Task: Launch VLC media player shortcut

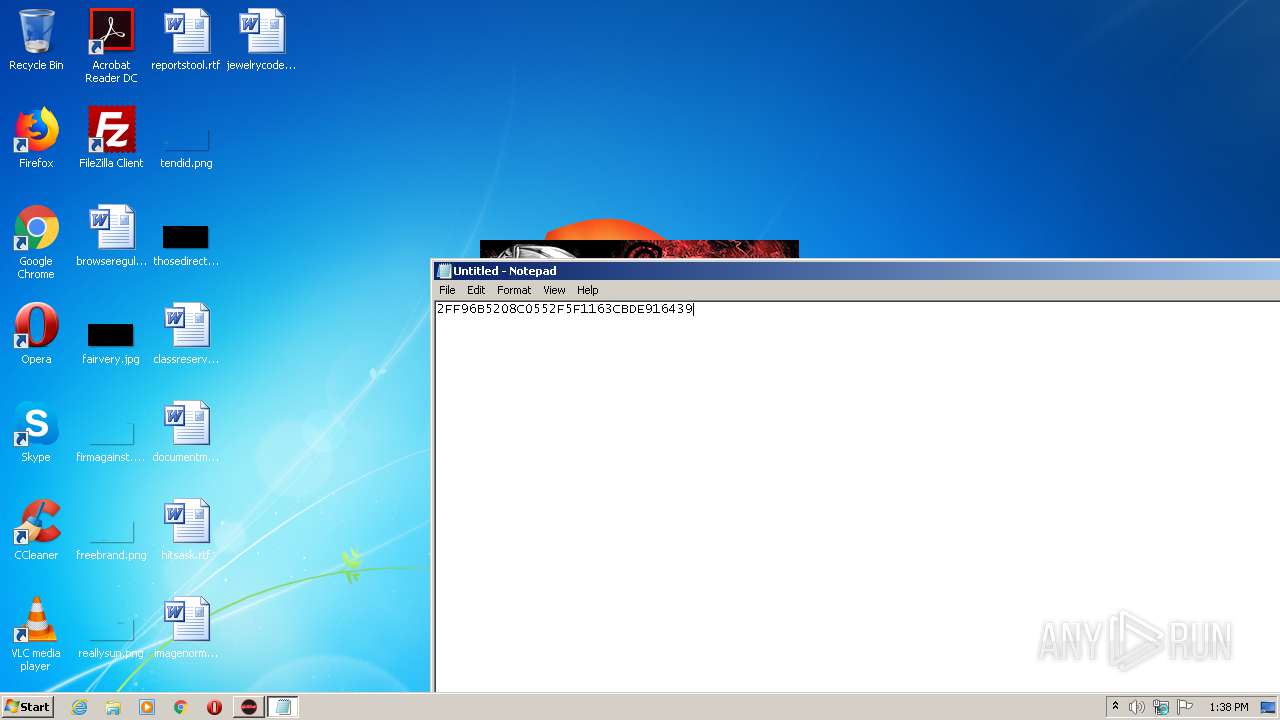Action: (x=36, y=634)
